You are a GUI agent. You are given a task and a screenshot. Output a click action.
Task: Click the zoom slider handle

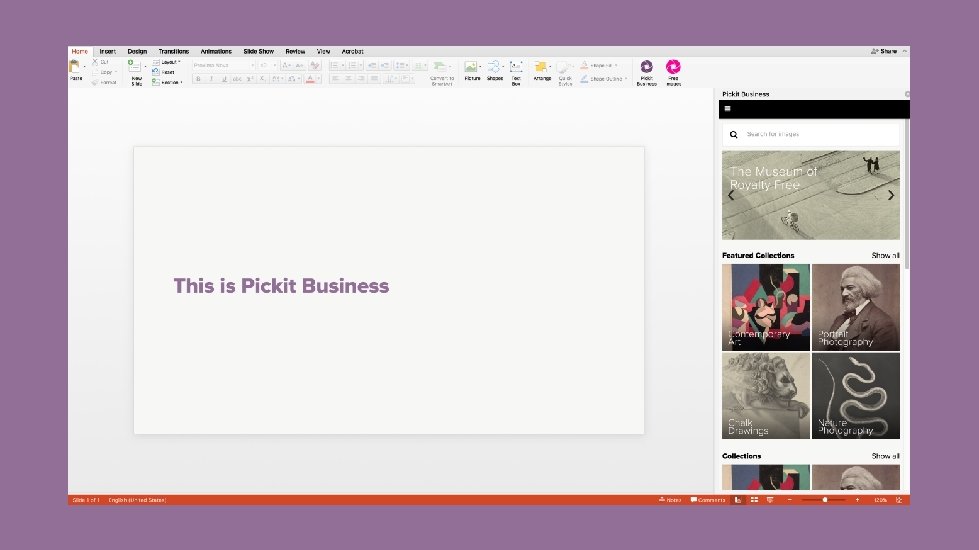click(x=825, y=500)
